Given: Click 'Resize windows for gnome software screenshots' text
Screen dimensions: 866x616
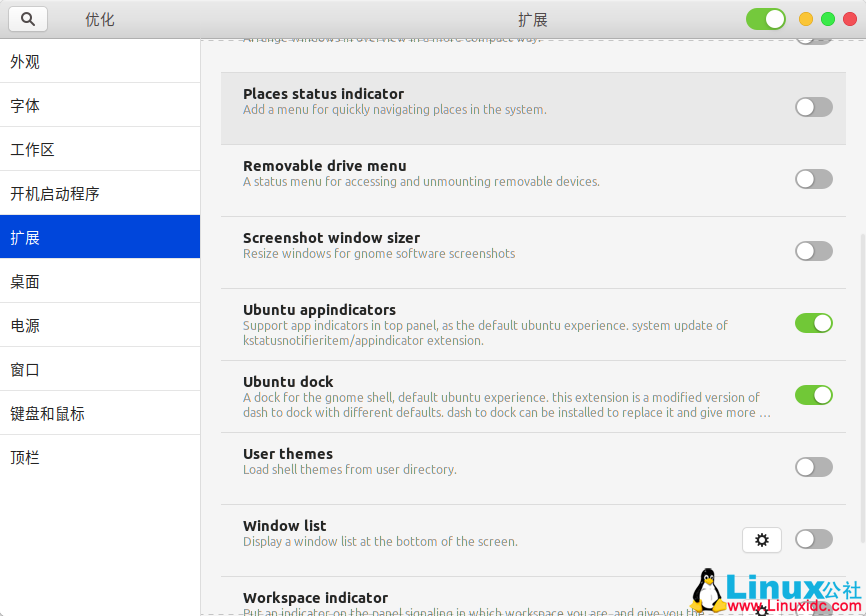Looking at the screenshot, I should pos(379,254).
